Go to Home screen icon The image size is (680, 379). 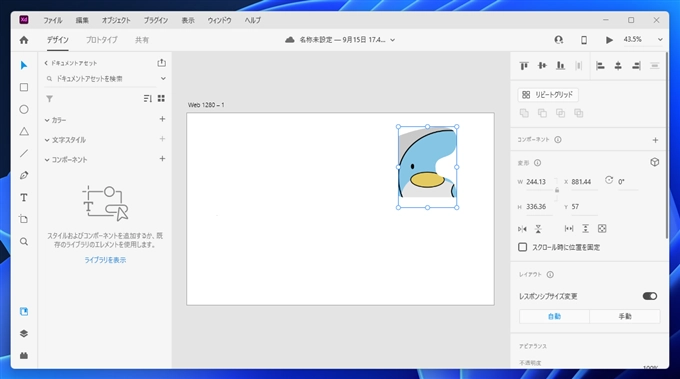coord(24,40)
